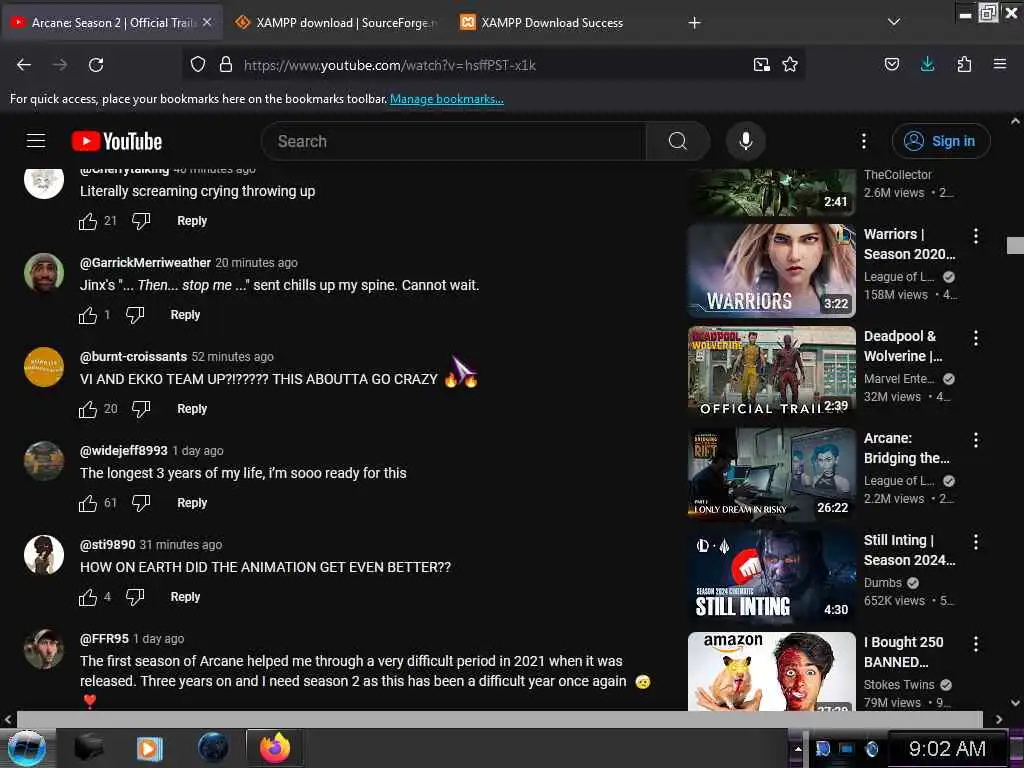Open more options for Warriors video
Screen dimensions: 1024x768
coord(975,236)
